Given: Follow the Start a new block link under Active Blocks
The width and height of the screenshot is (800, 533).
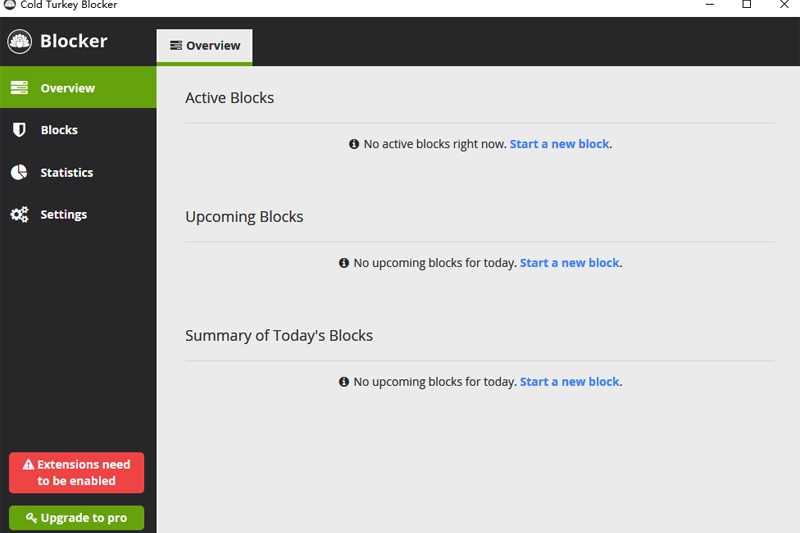Looking at the screenshot, I should [x=559, y=144].
